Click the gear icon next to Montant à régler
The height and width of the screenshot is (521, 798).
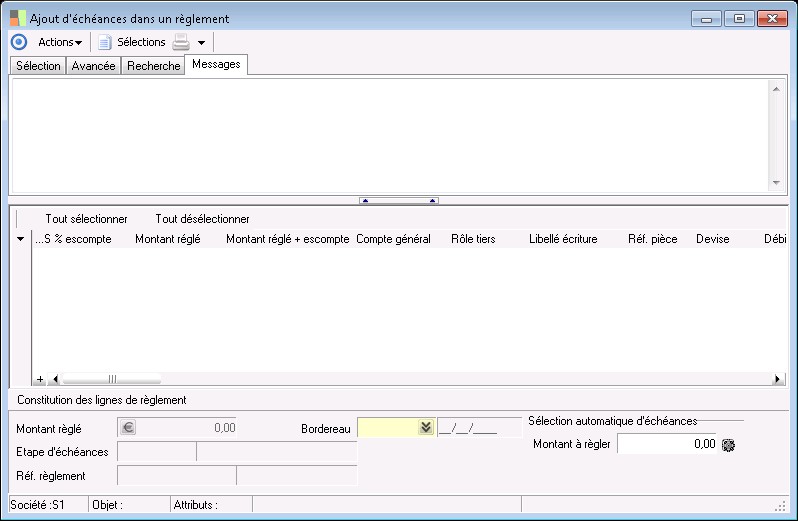[728, 445]
